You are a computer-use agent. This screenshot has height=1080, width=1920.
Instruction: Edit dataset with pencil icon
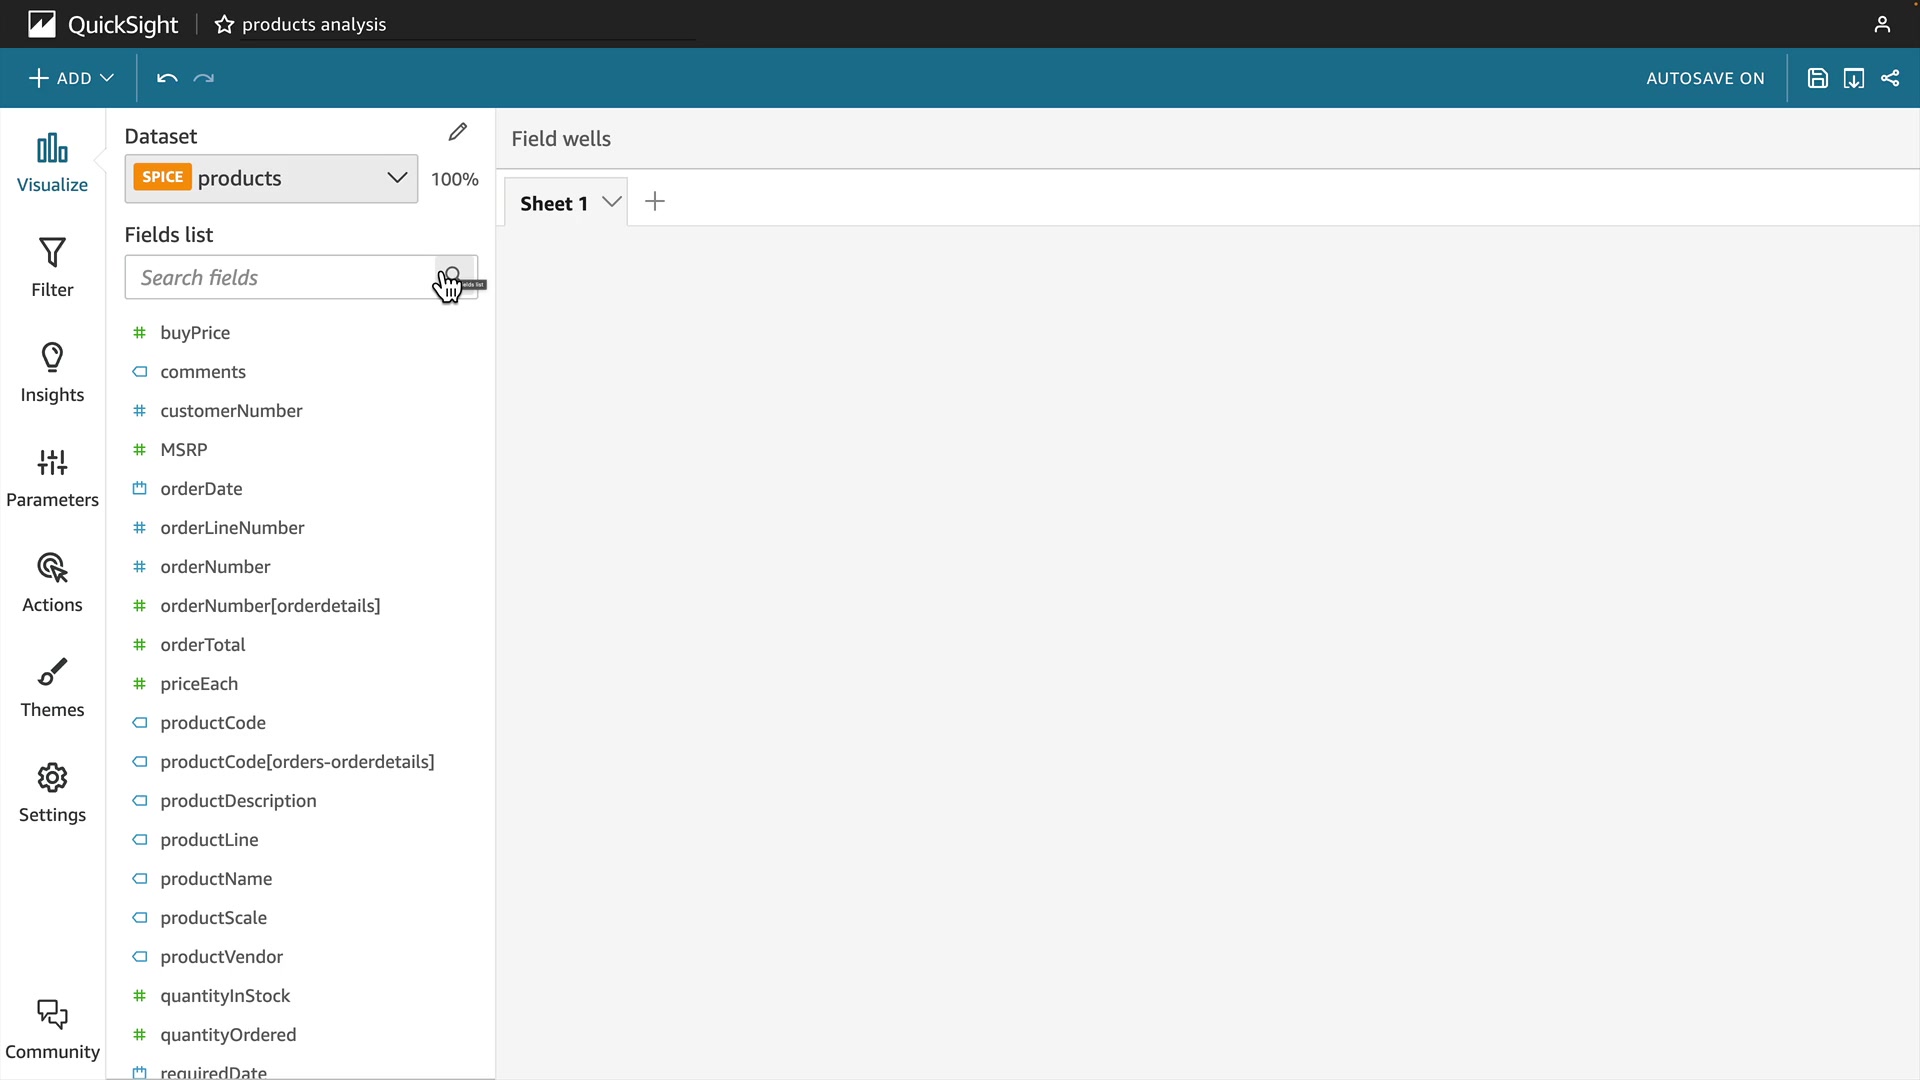pos(458,132)
